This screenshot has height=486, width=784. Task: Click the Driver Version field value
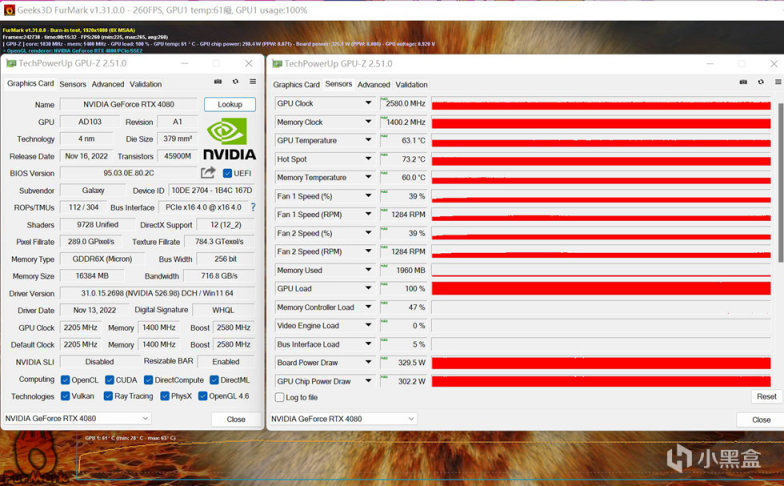click(x=157, y=293)
